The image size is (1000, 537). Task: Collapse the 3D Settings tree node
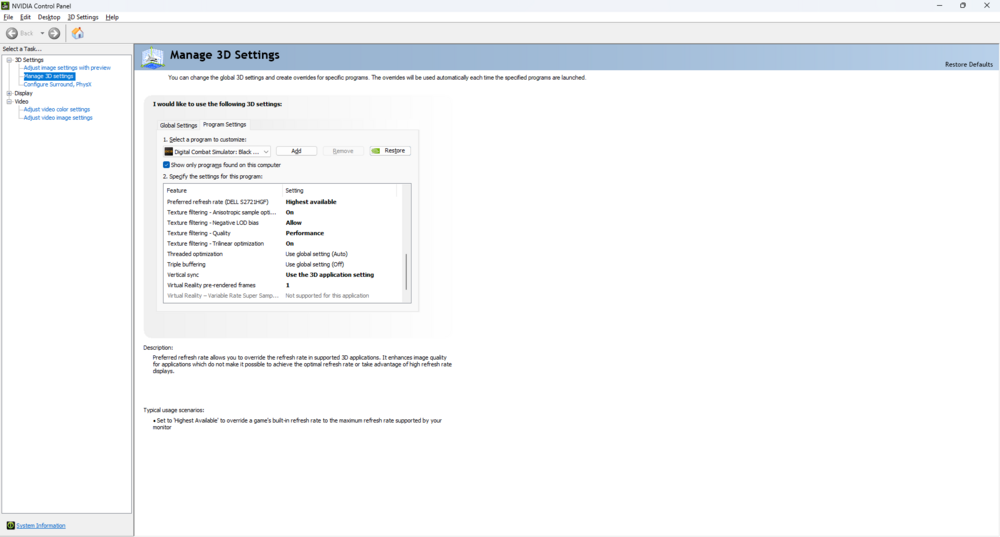pyautogui.click(x=10, y=60)
